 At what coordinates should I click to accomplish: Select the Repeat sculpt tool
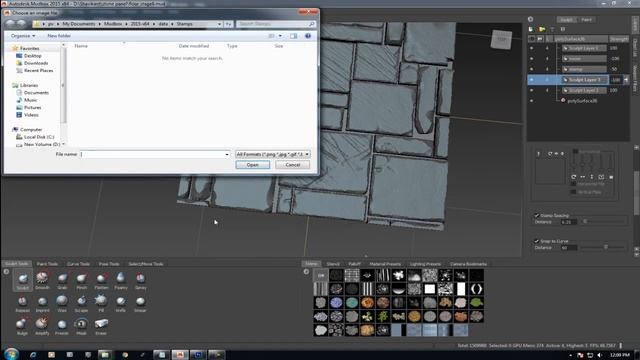coord(22,303)
